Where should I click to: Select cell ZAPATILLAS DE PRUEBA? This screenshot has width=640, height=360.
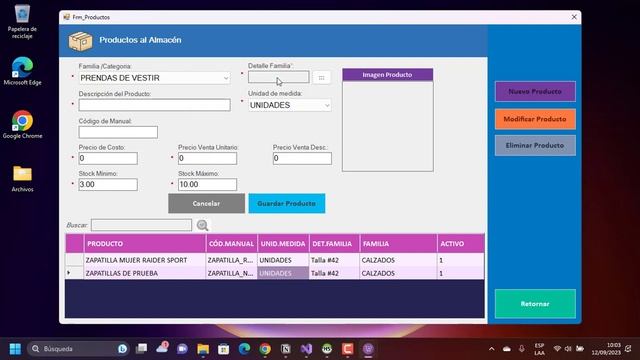pos(145,273)
